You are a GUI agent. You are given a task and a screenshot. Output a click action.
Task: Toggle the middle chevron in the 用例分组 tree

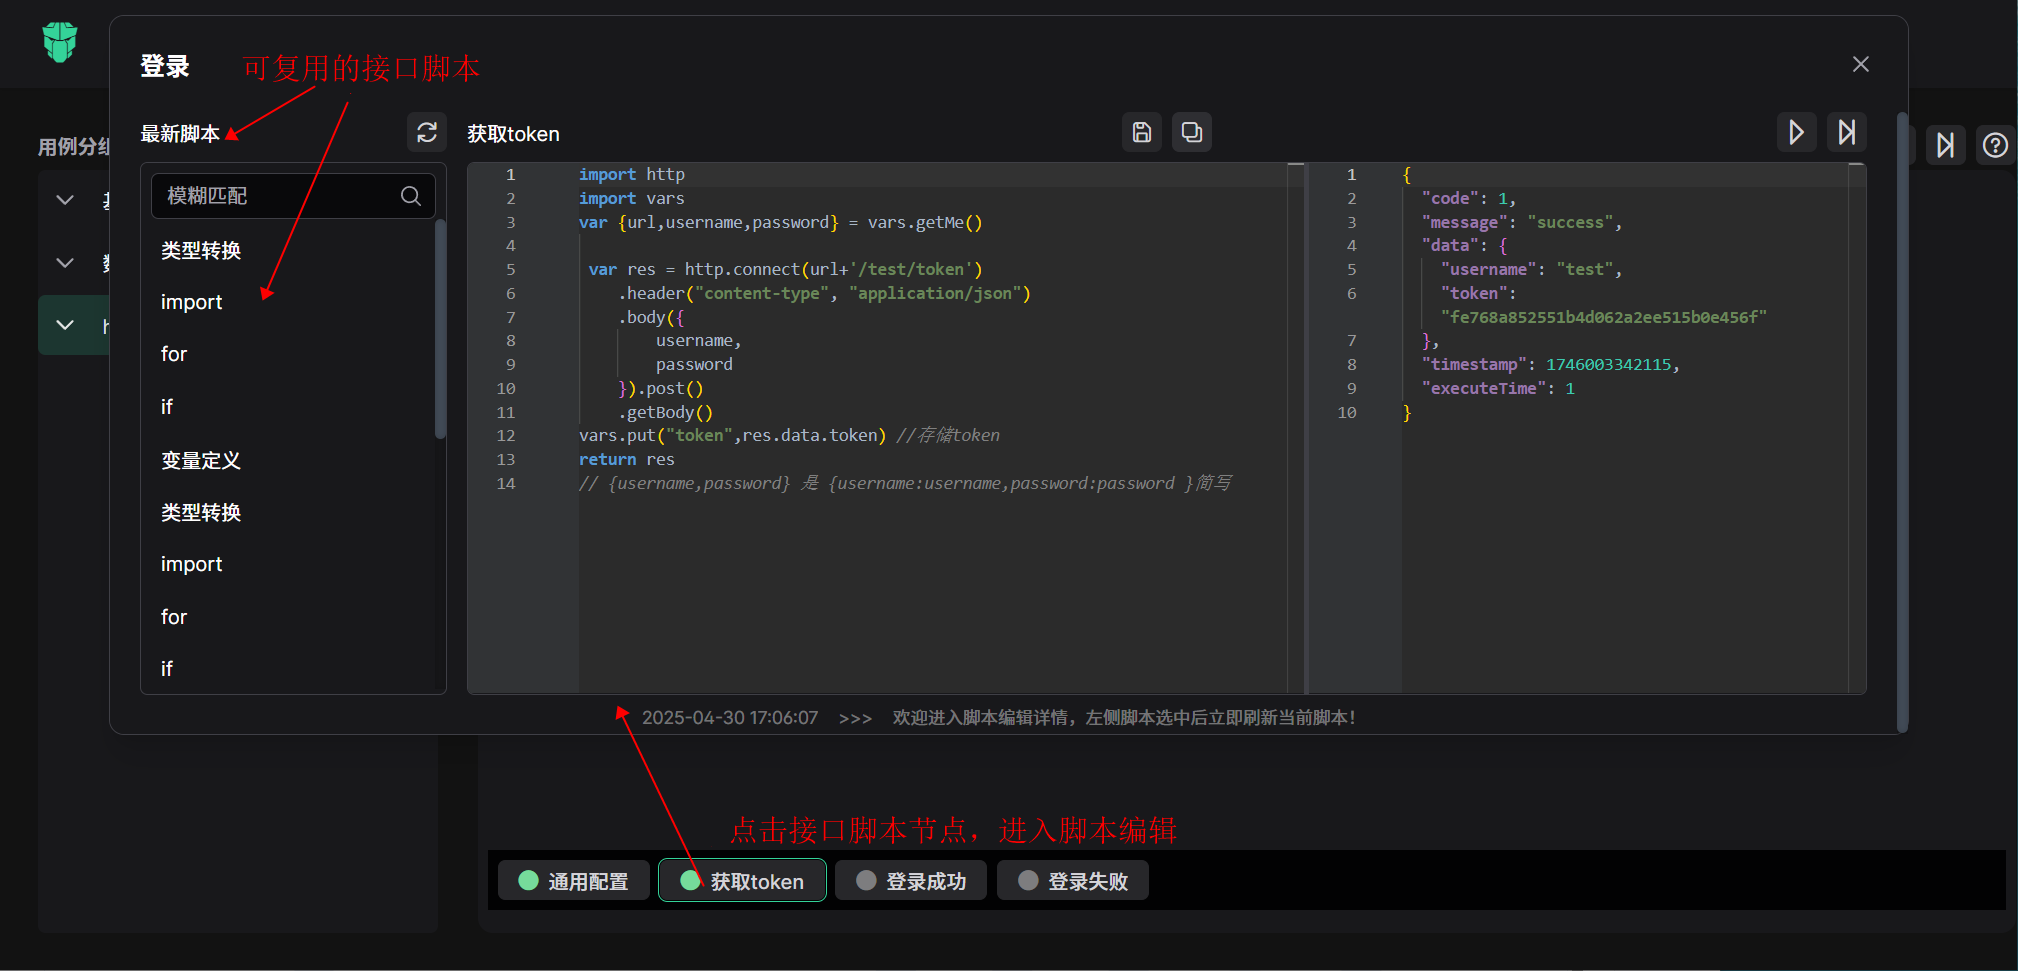point(65,263)
